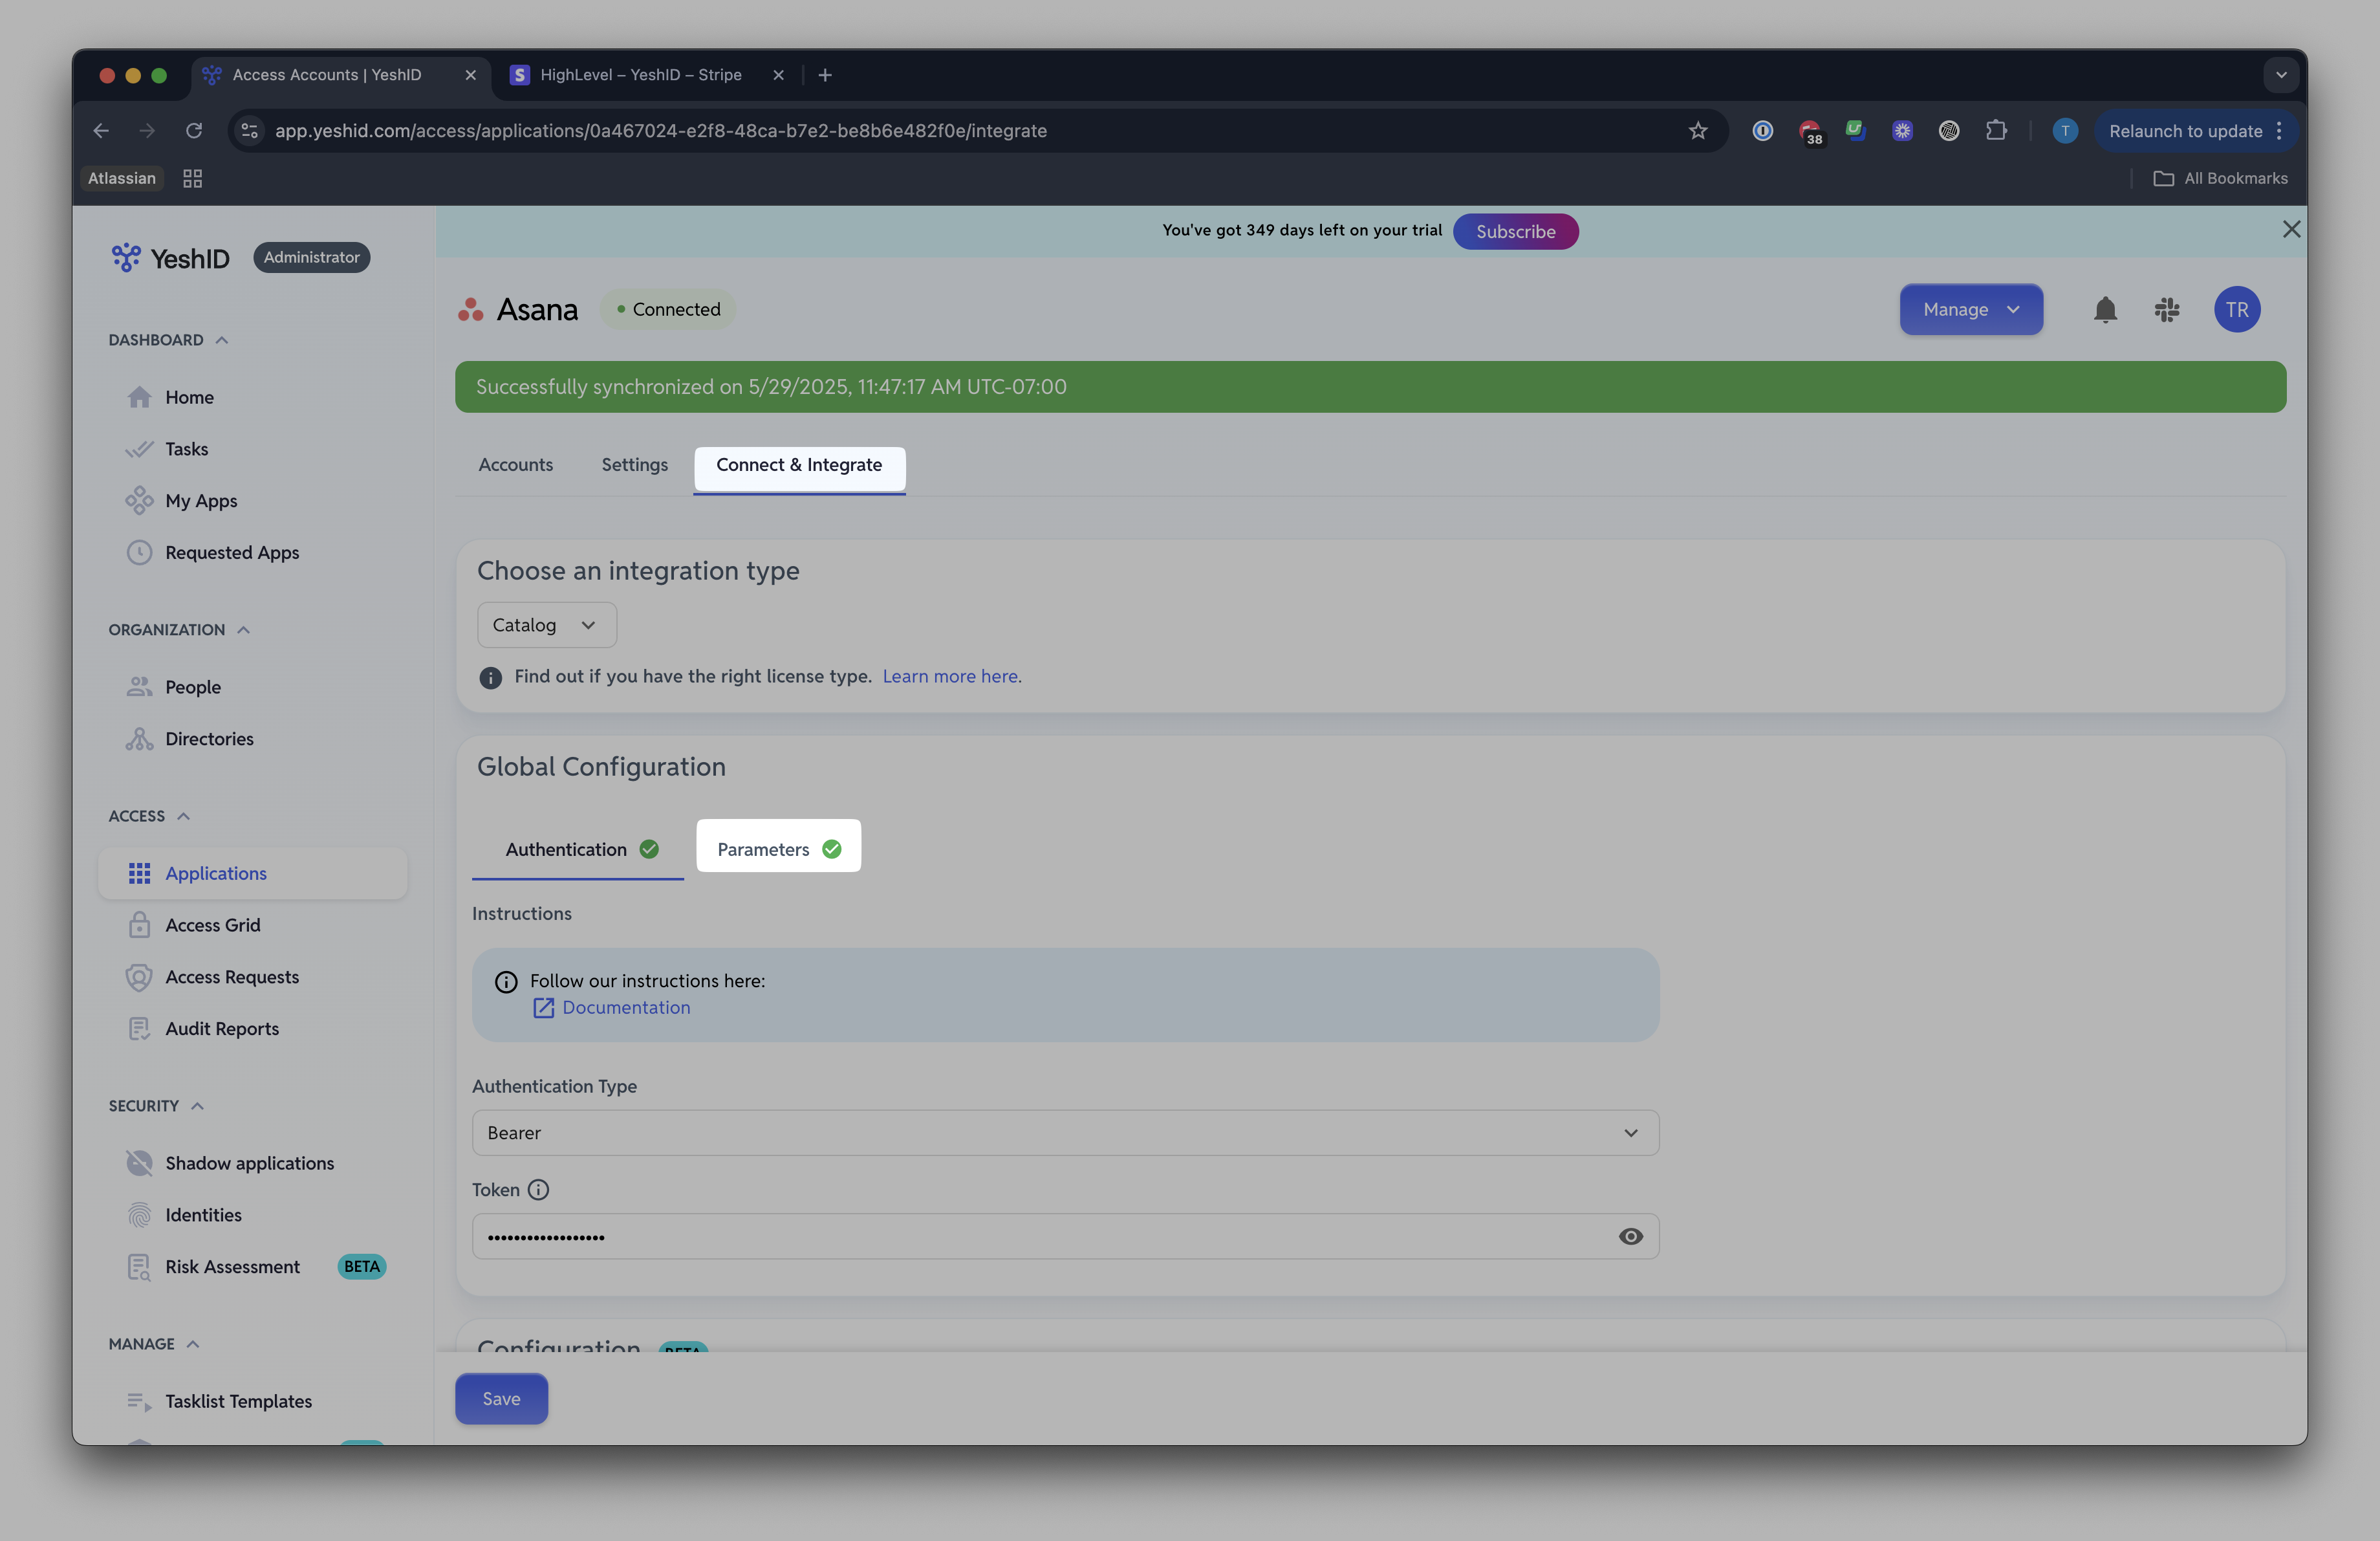The width and height of the screenshot is (2380, 1541).
Task: Switch to the Accounts tab
Action: (515, 465)
